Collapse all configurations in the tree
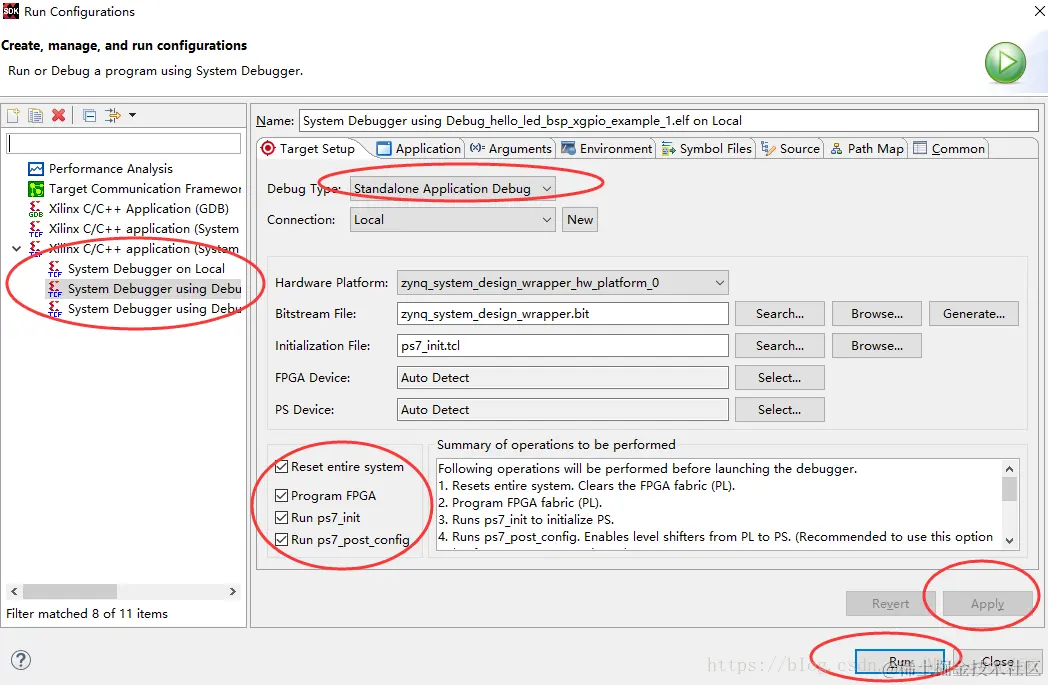 (90, 115)
